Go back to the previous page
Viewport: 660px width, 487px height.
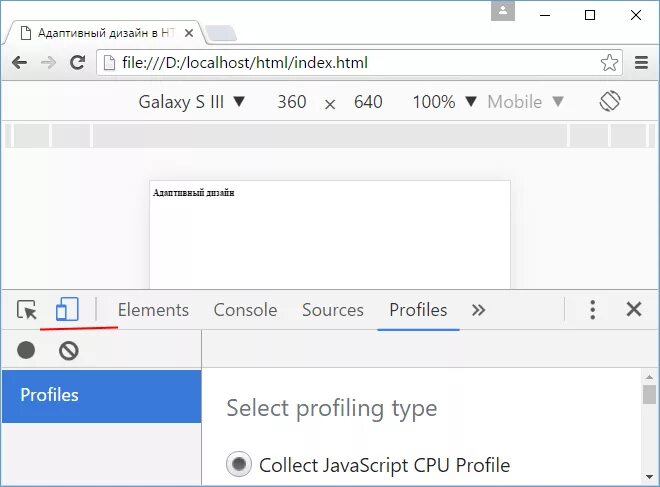[x=20, y=63]
